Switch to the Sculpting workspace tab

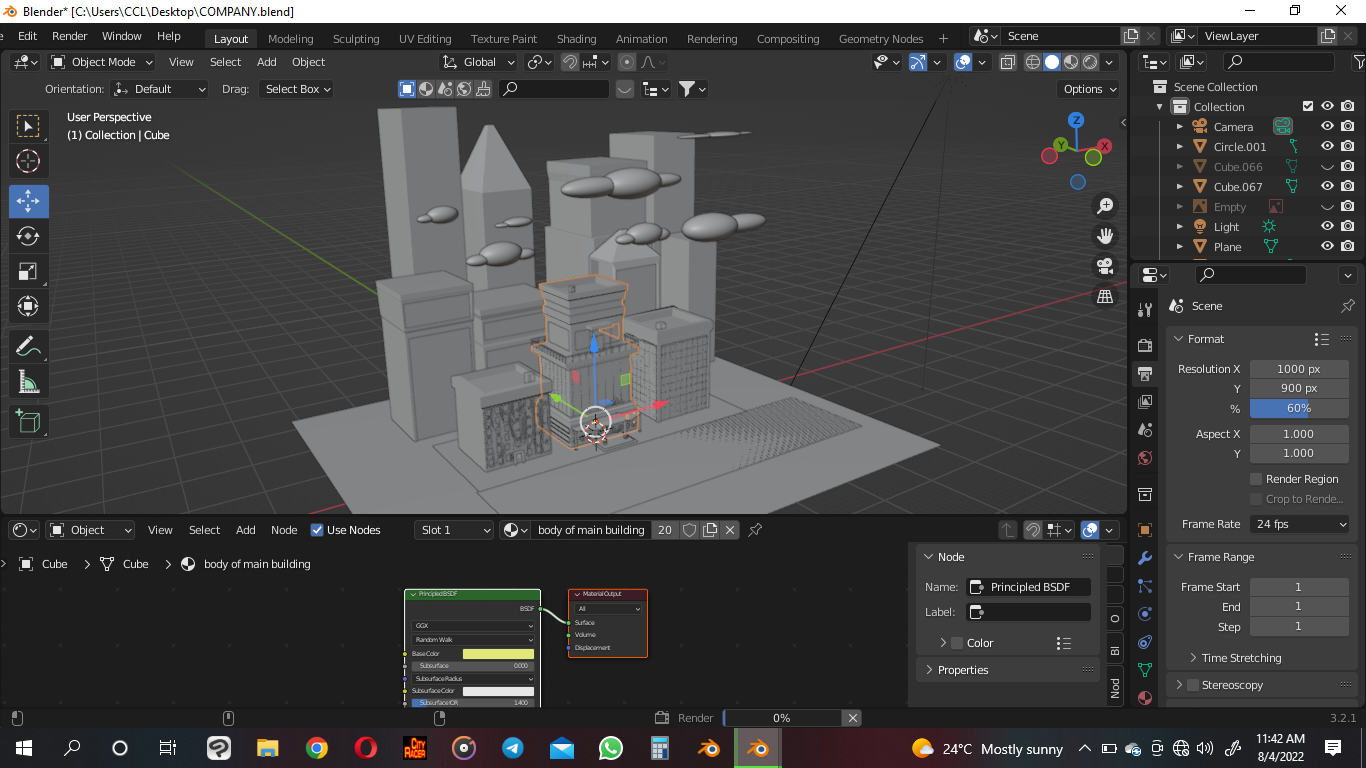pyautogui.click(x=356, y=39)
